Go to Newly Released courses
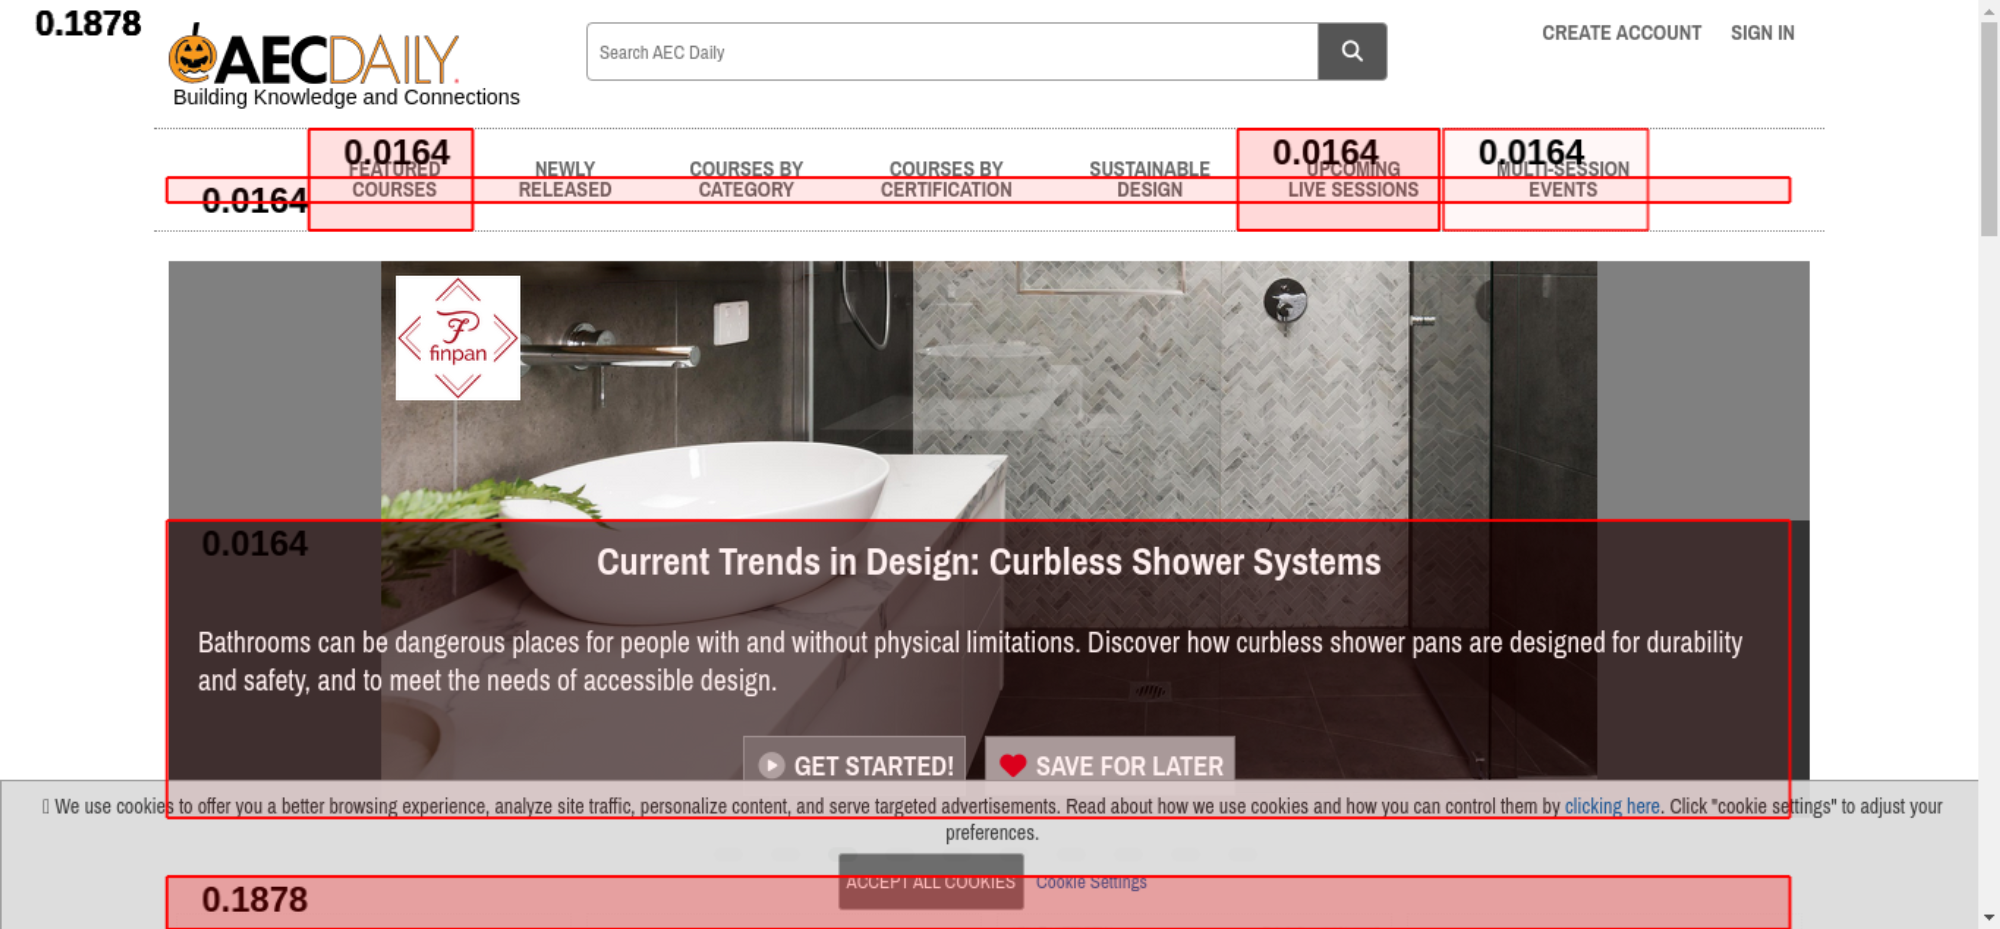2000x929 pixels. 565,180
